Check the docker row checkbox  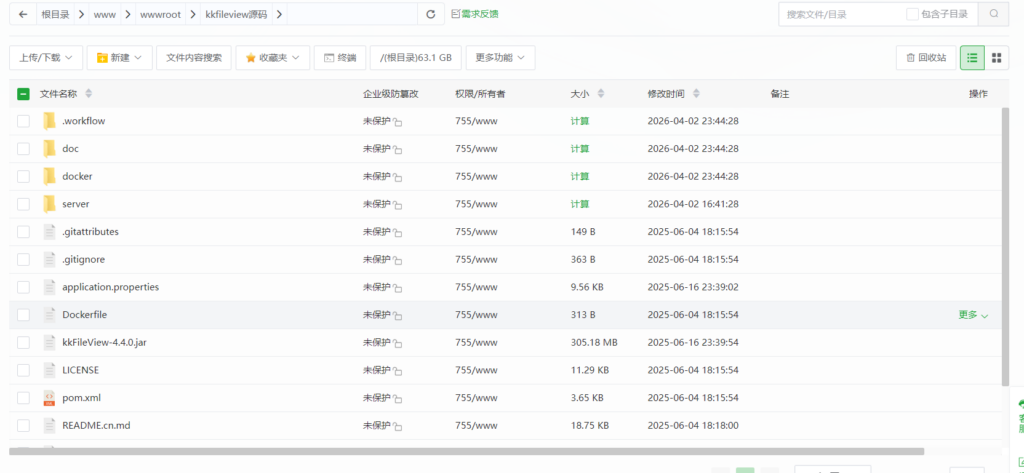tap(23, 176)
